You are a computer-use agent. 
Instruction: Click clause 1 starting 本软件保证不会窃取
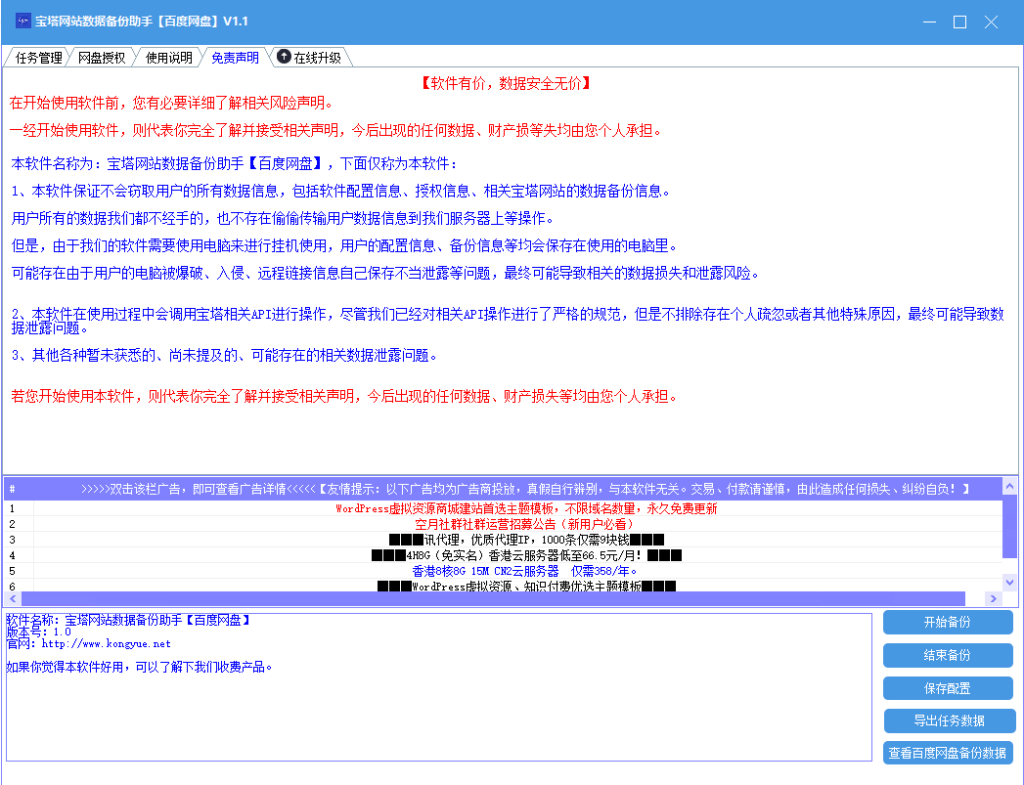click(x=341, y=191)
